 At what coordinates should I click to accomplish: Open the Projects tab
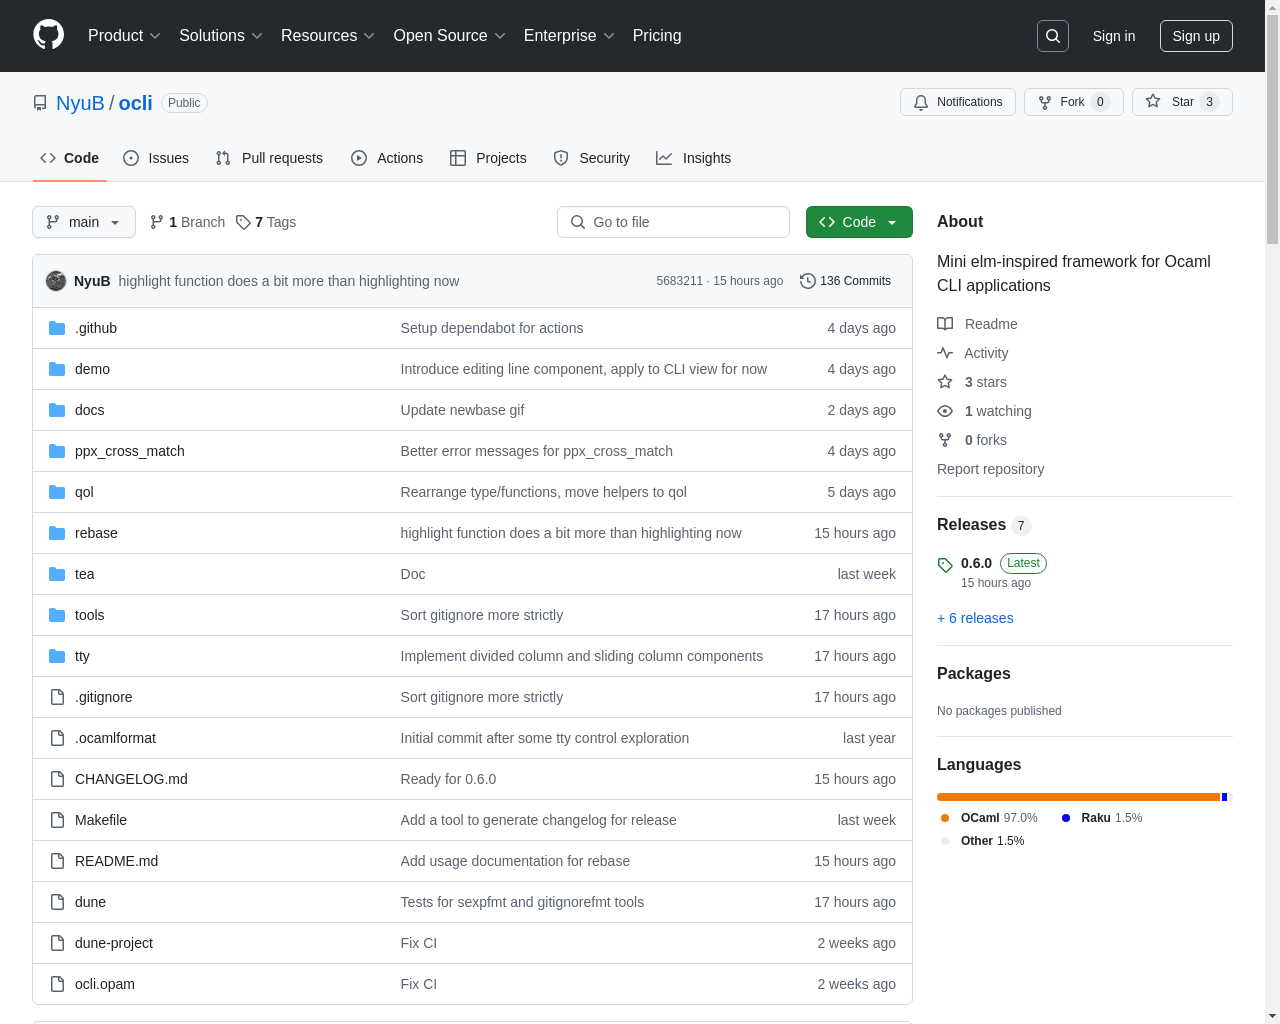pyautogui.click(x=488, y=158)
